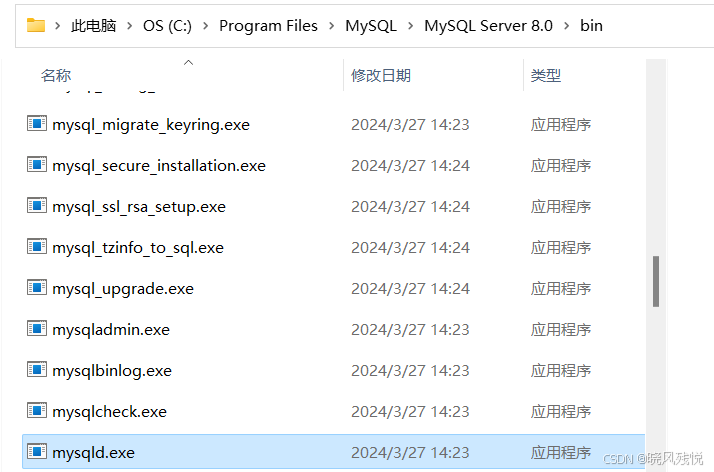
Task: Click 应用程序 type of mysqlbinlog.exe
Action: click(x=561, y=370)
